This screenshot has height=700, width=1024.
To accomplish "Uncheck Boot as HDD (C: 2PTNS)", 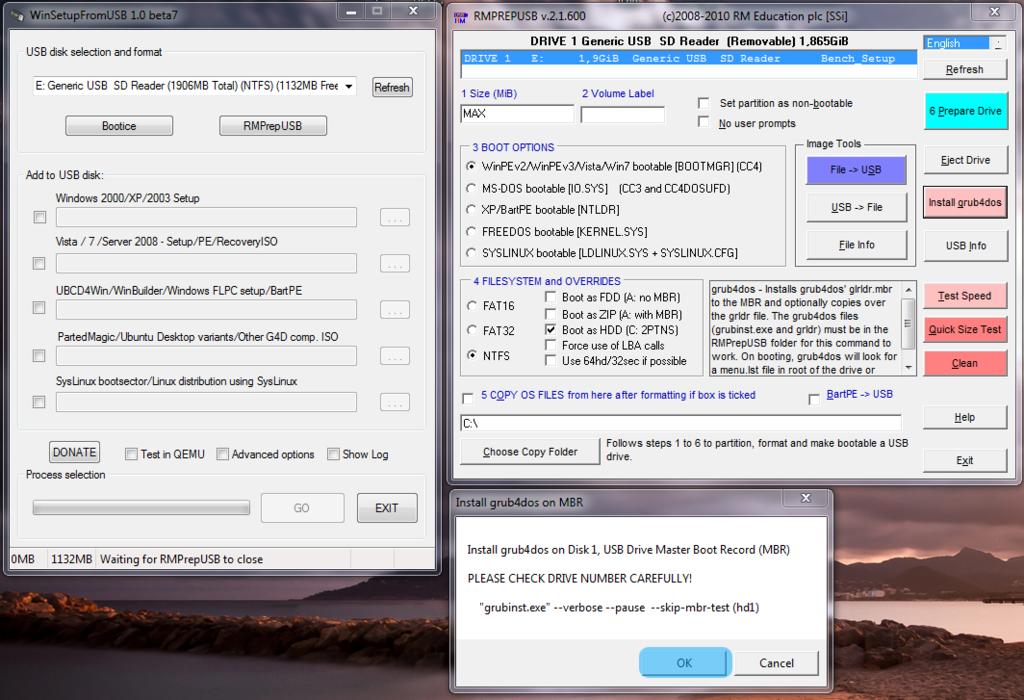I will [551, 330].
